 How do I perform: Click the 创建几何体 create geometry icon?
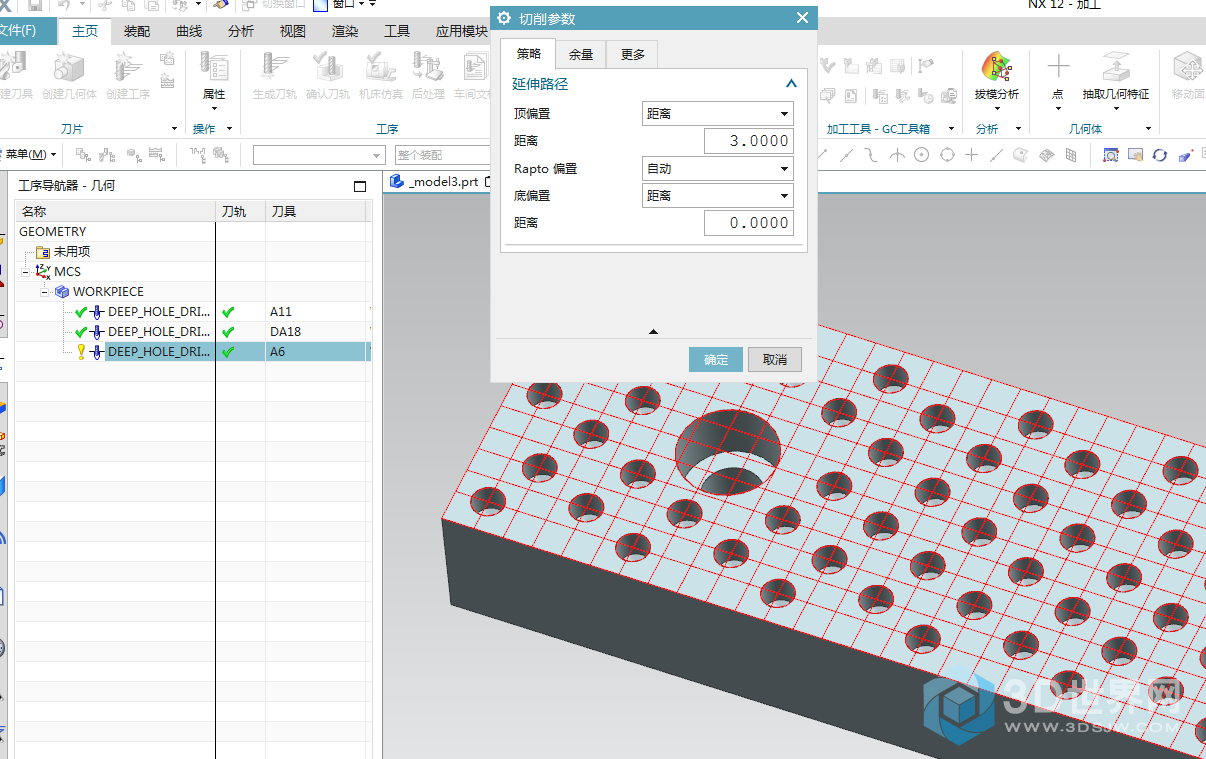pos(69,77)
